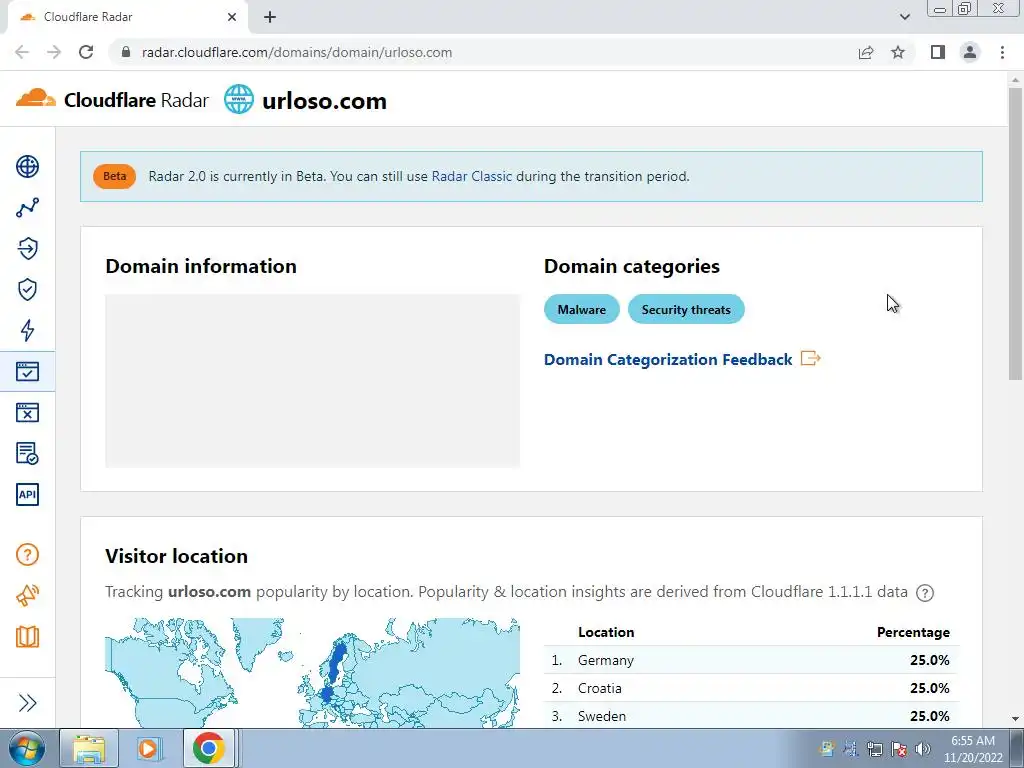Viewport: 1024px width, 768px height.
Task: Close the Cloudflare Radar tab
Action: tap(232, 17)
